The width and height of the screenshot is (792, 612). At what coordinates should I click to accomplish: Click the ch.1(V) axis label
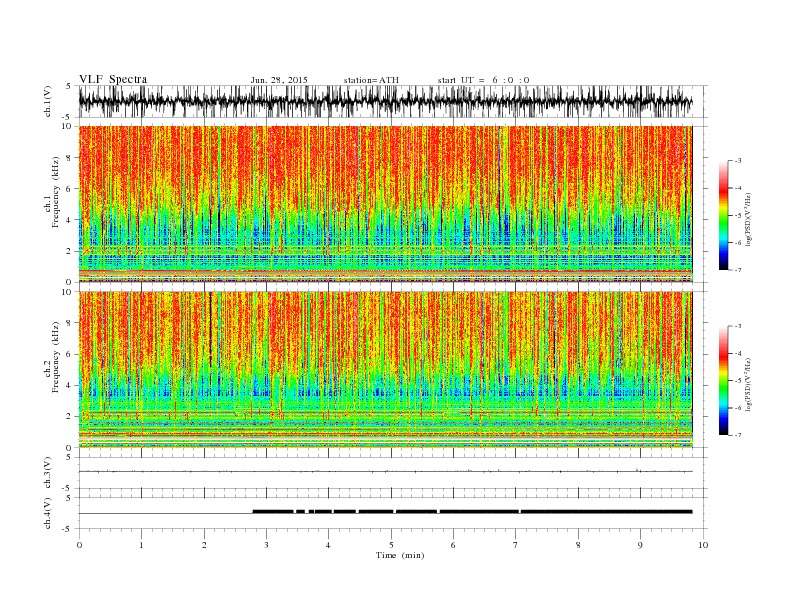pos(48,101)
